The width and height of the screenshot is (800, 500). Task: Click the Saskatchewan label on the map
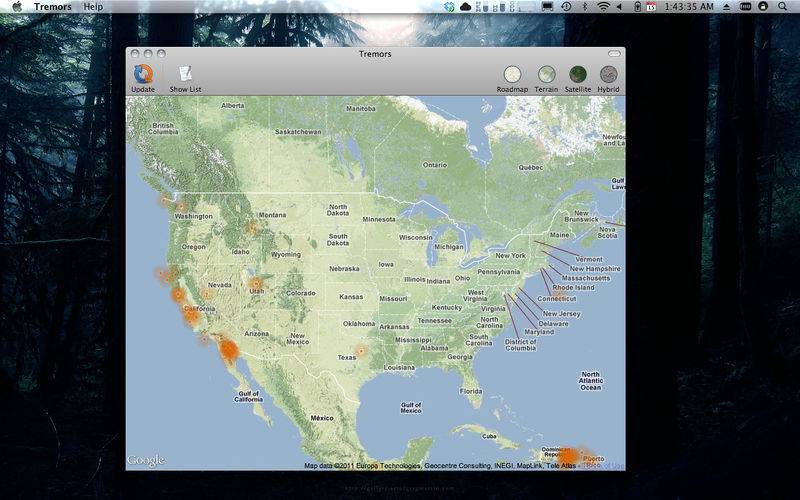(x=298, y=132)
